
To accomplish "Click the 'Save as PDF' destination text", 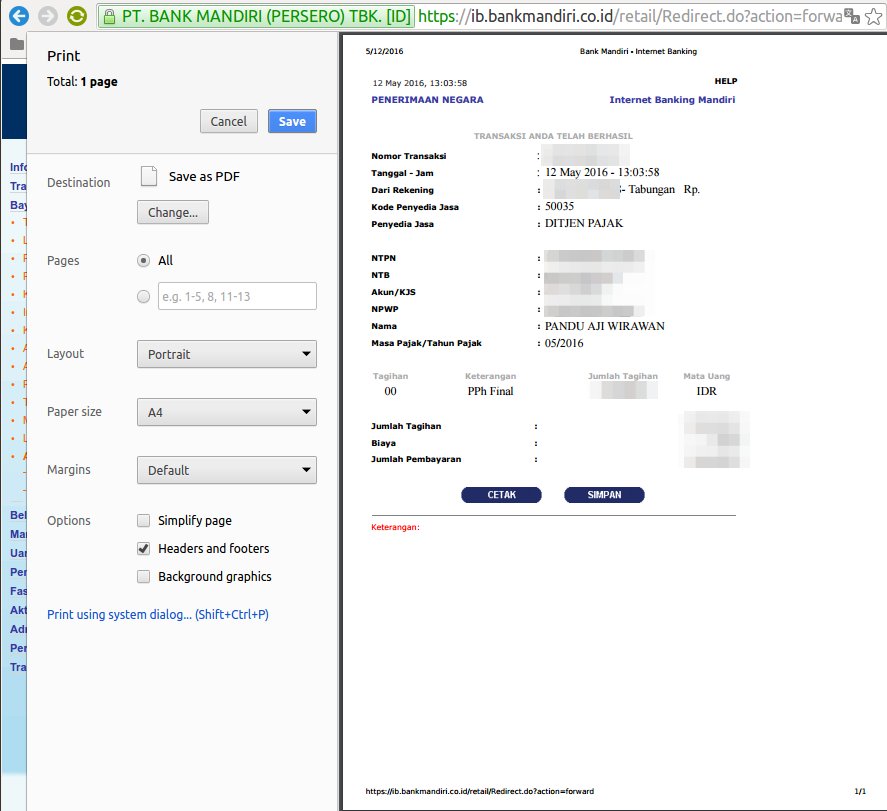I will [x=204, y=176].
